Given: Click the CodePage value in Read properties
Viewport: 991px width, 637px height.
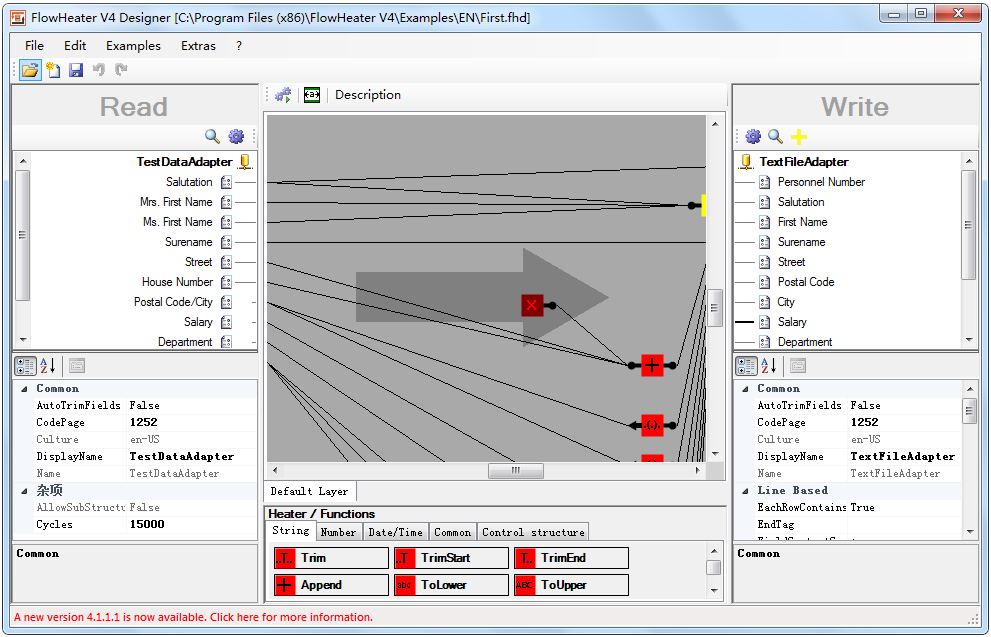Looking at the screenshot, I should pos(192,423).
